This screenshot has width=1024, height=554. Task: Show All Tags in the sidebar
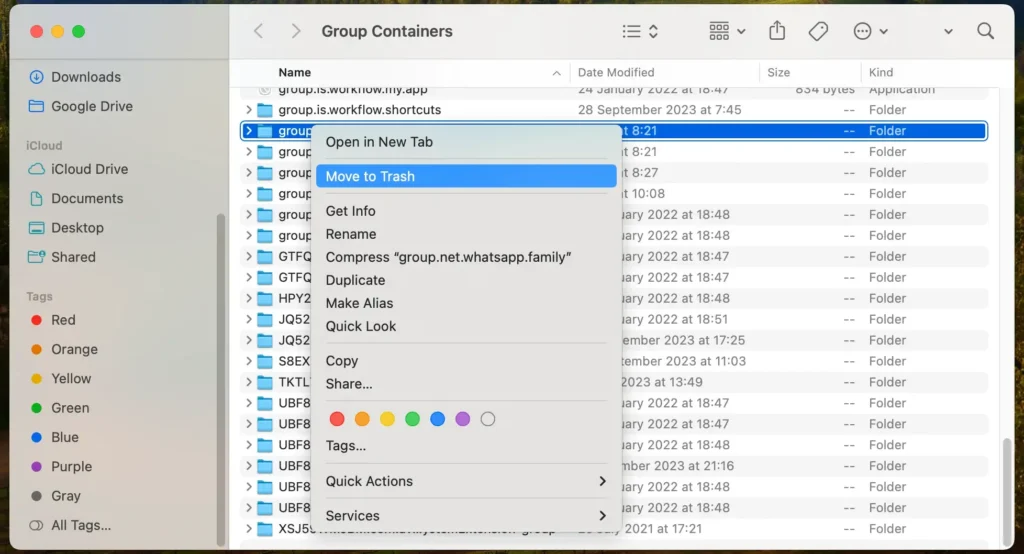click(70, 525)
